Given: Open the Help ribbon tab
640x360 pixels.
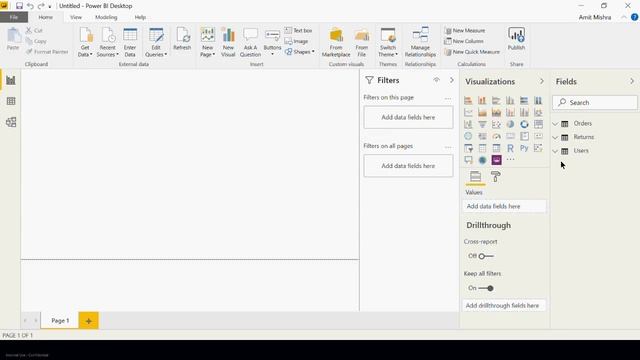Looking at the screenshot, I should [x=140, y=17].
